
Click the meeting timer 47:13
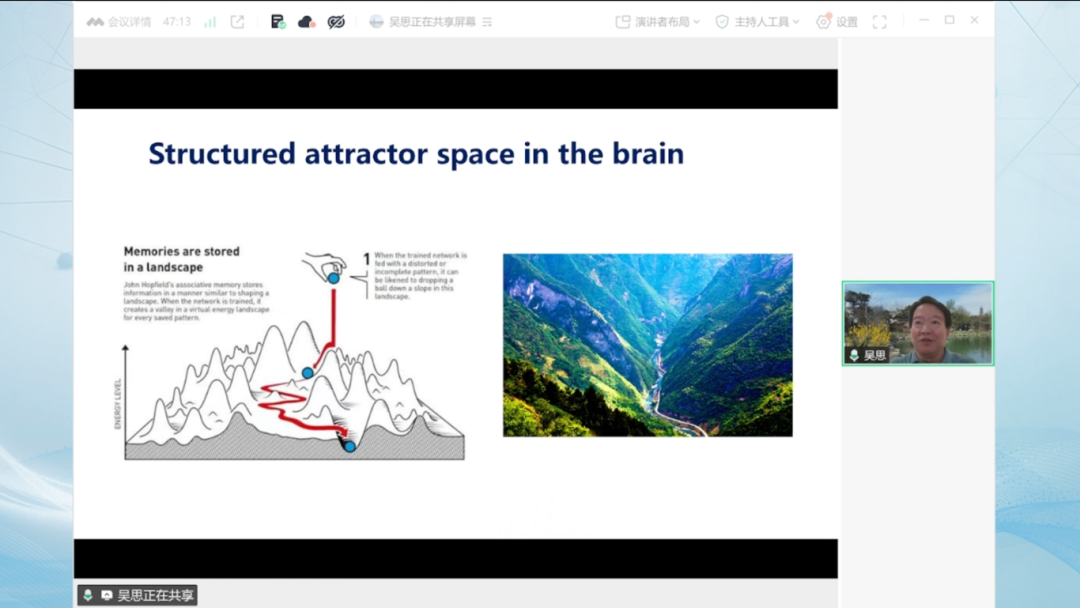pyautogui.click(x=177, y=22)
